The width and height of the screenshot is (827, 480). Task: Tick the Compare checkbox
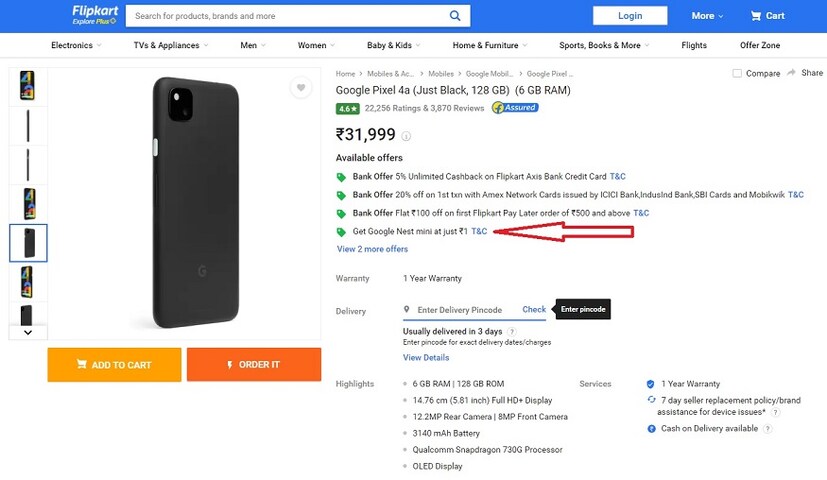pos(737,73)
